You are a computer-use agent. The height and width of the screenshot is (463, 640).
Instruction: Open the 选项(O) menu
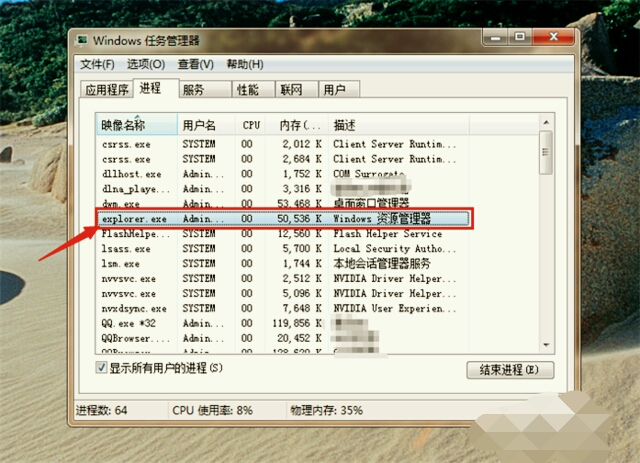[x=146, y=65]
